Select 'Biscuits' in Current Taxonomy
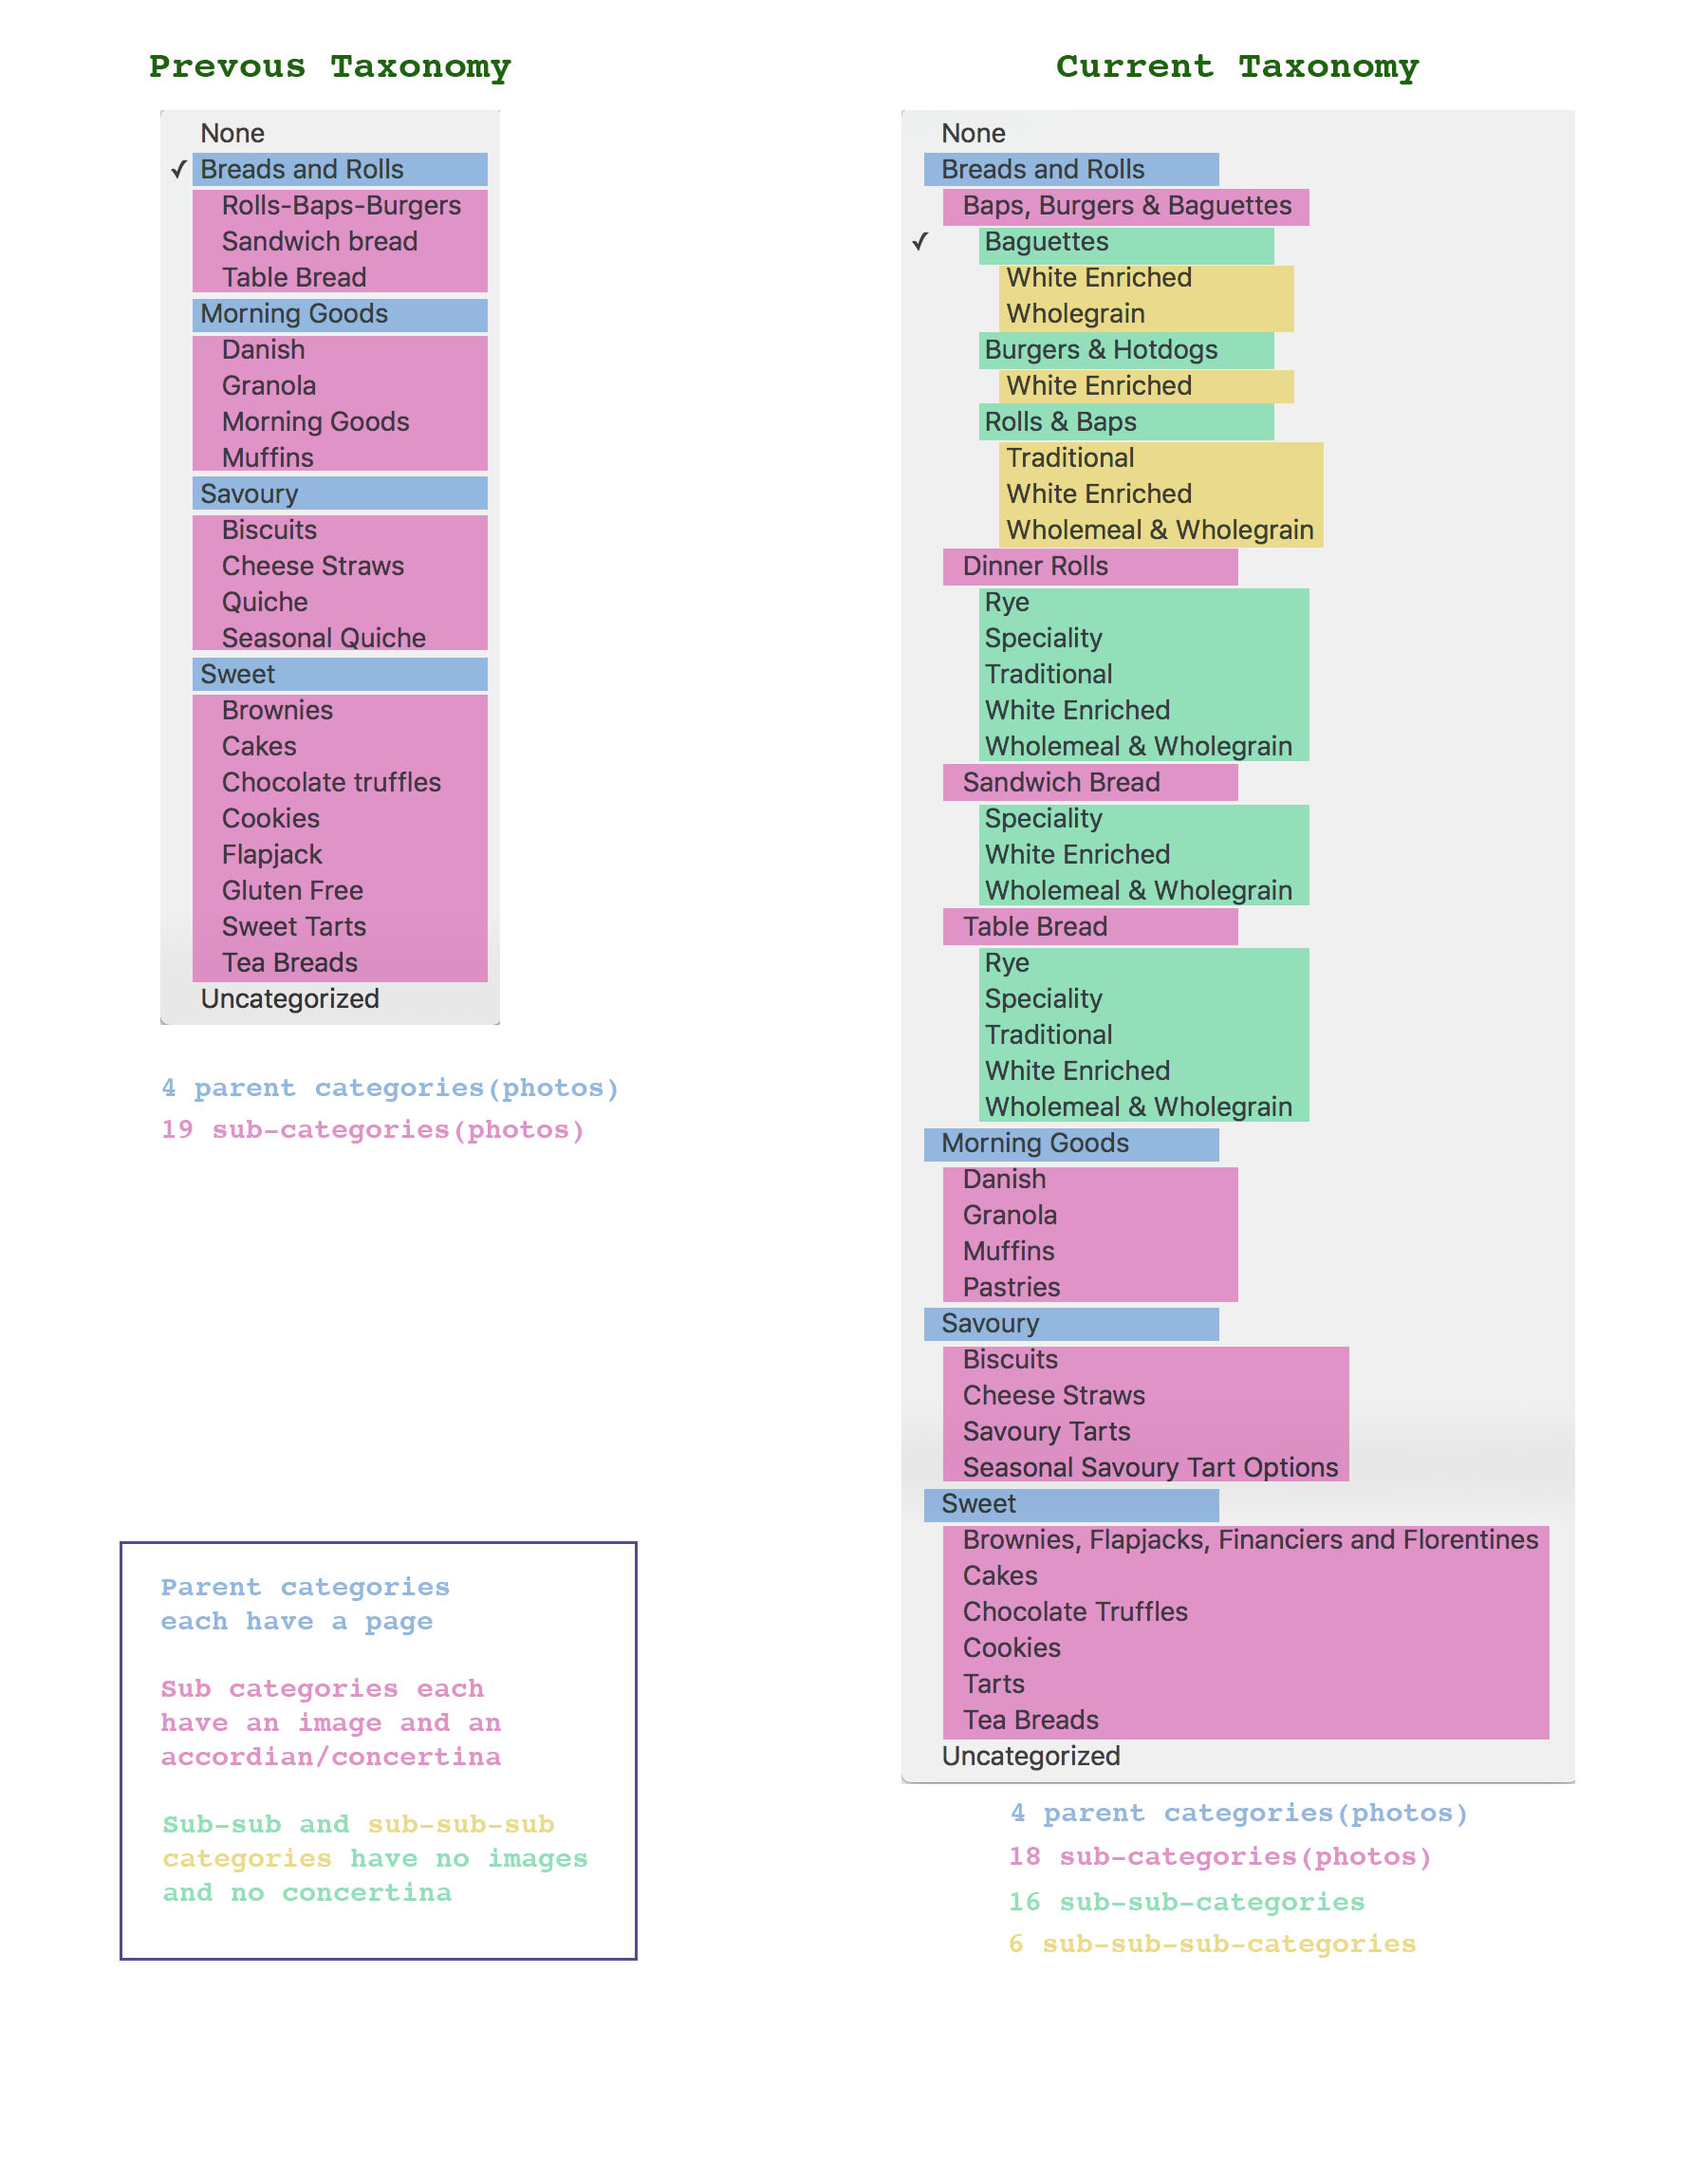This screenshot has width=1708, height=2159. point(1010,1359)
